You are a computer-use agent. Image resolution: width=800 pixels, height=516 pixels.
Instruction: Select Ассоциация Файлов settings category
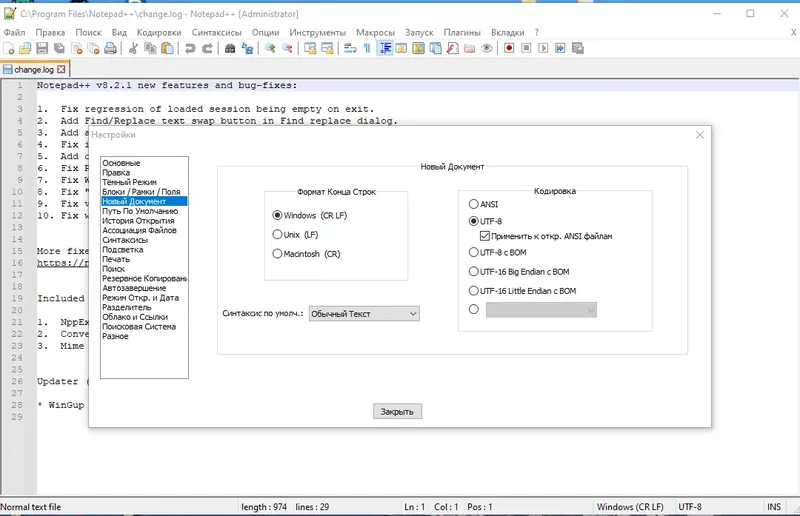[x=139, y=230]
